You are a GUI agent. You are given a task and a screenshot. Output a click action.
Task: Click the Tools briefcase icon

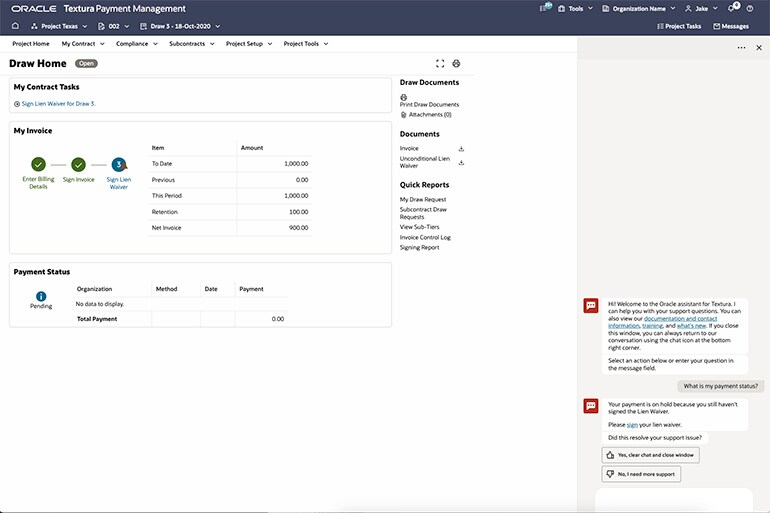(561, 8)
